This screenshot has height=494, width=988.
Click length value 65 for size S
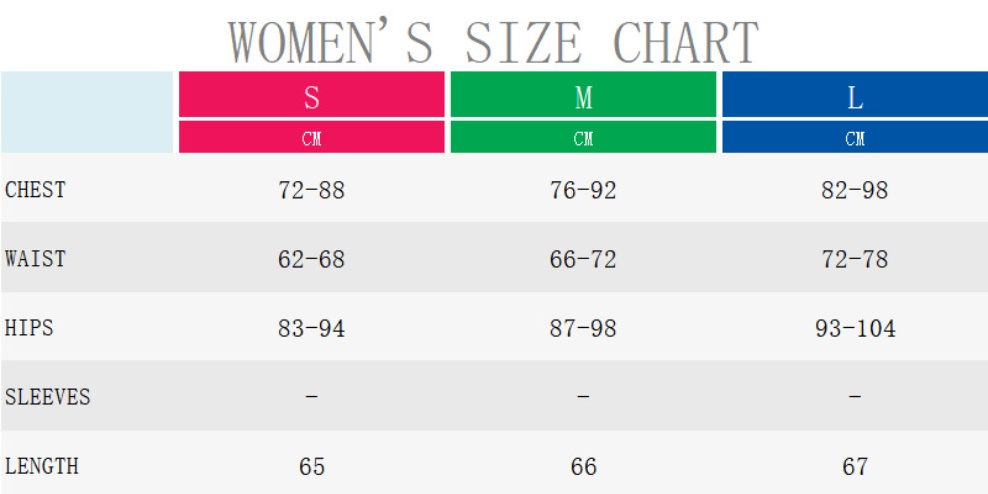[x=312, y=467]
